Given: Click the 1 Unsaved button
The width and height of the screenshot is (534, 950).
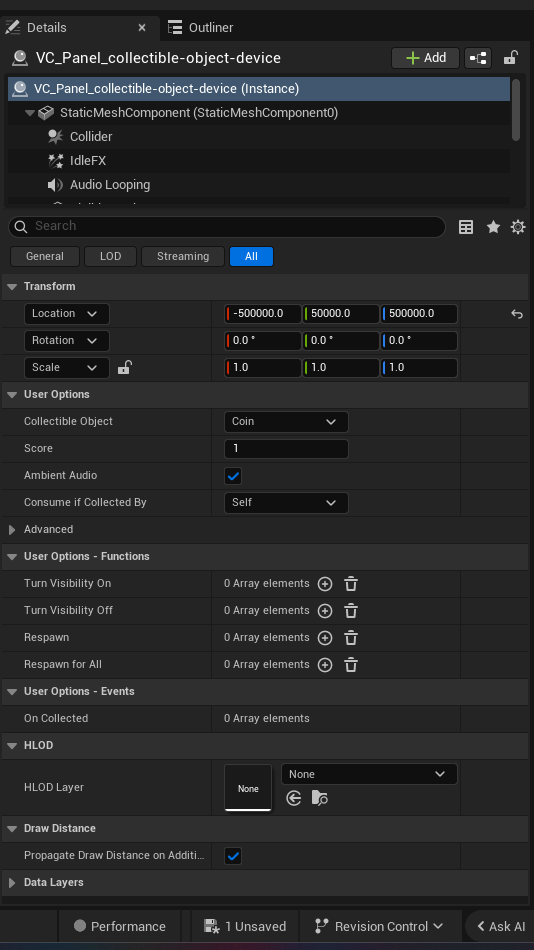Looking at the screenshot, I should click(245, 926).
